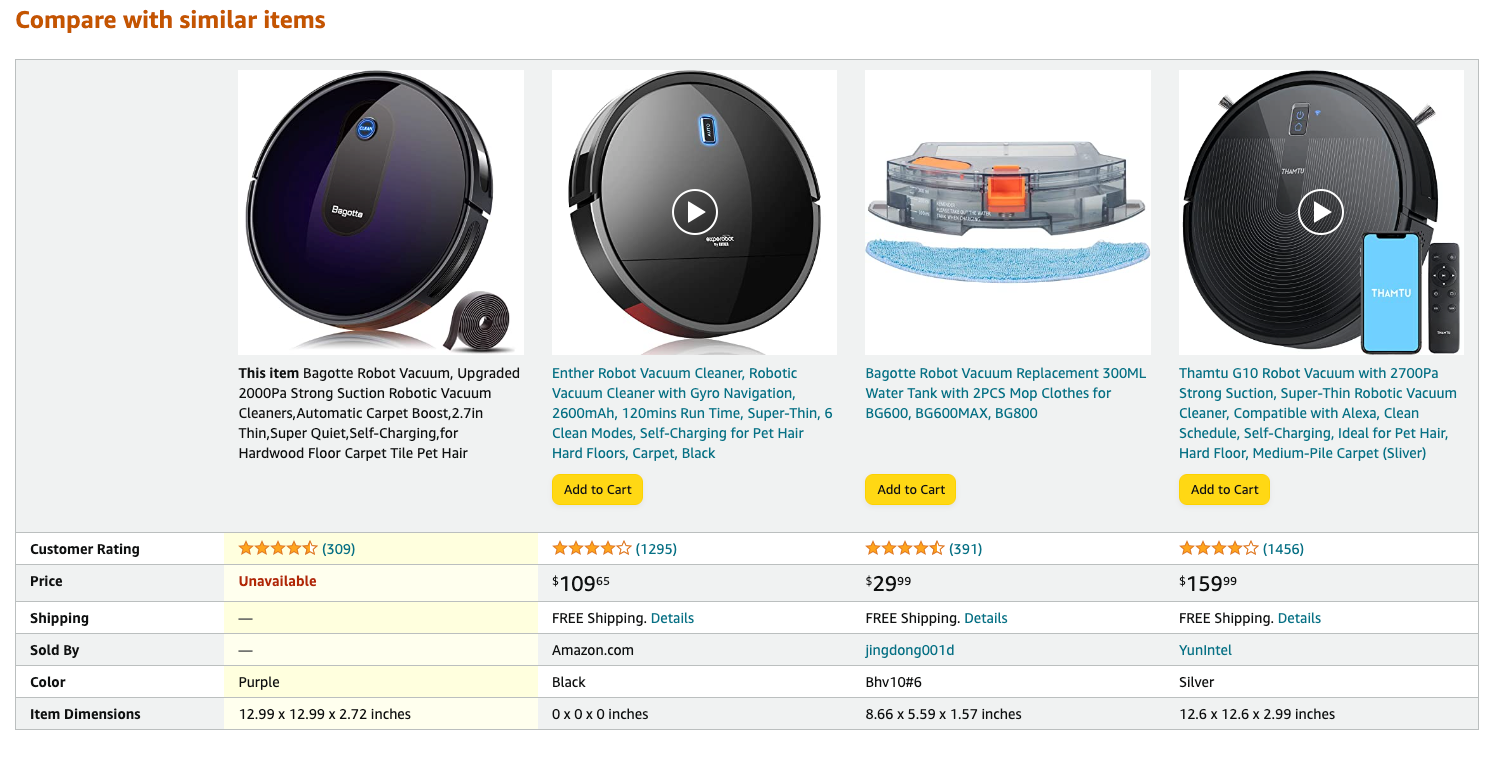Play the Enther robot vacuum video

pos(694,212)
